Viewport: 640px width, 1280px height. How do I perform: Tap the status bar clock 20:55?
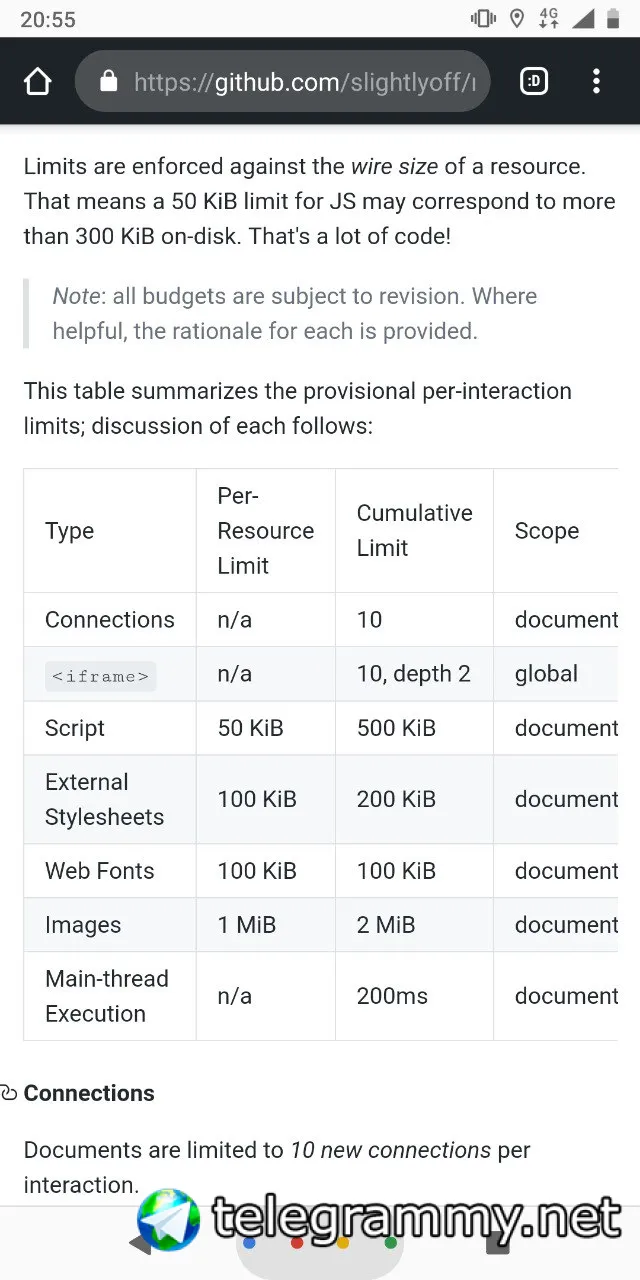(48, 19)
